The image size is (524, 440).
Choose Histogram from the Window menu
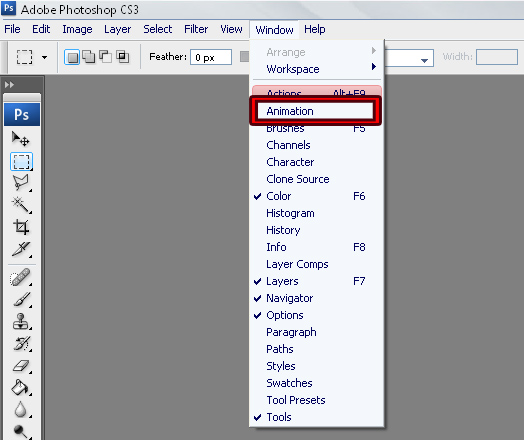click(317, 213)
